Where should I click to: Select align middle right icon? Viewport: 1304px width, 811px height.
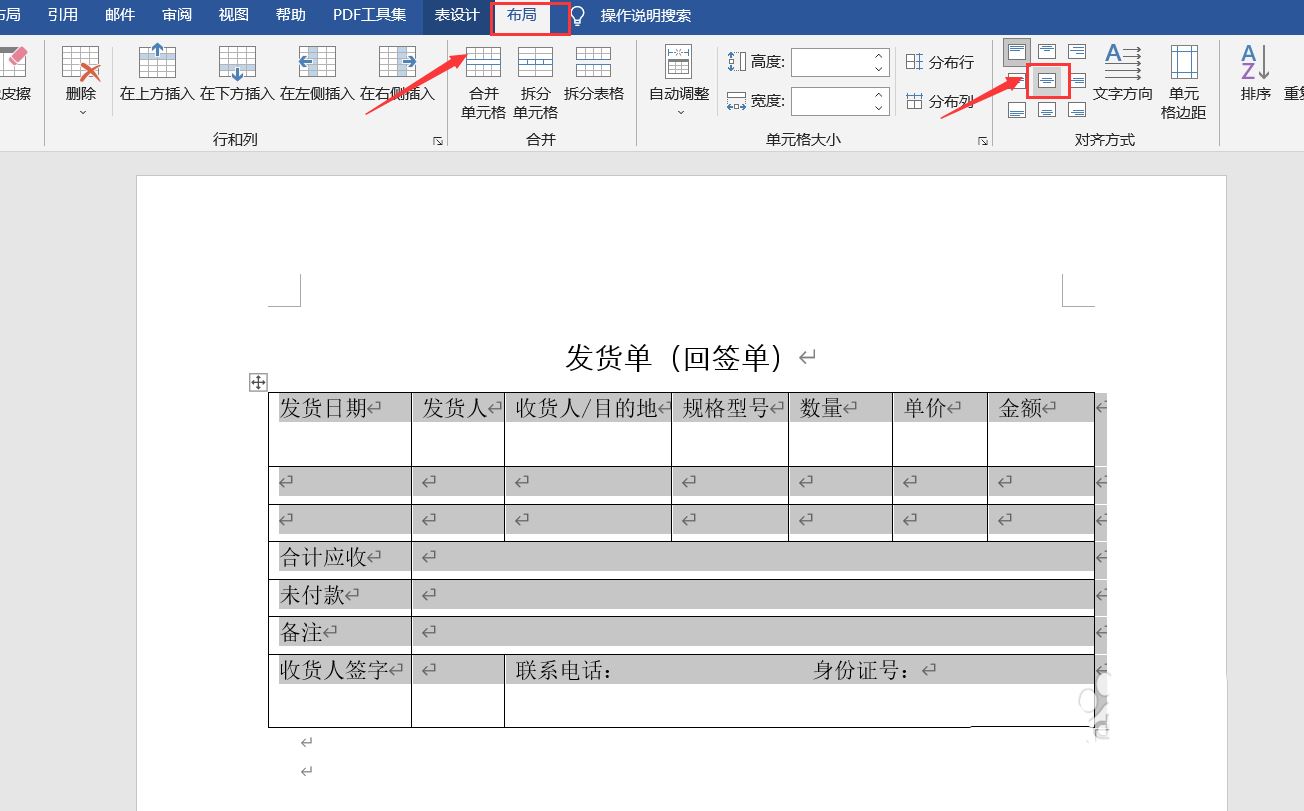[1077, 80]
